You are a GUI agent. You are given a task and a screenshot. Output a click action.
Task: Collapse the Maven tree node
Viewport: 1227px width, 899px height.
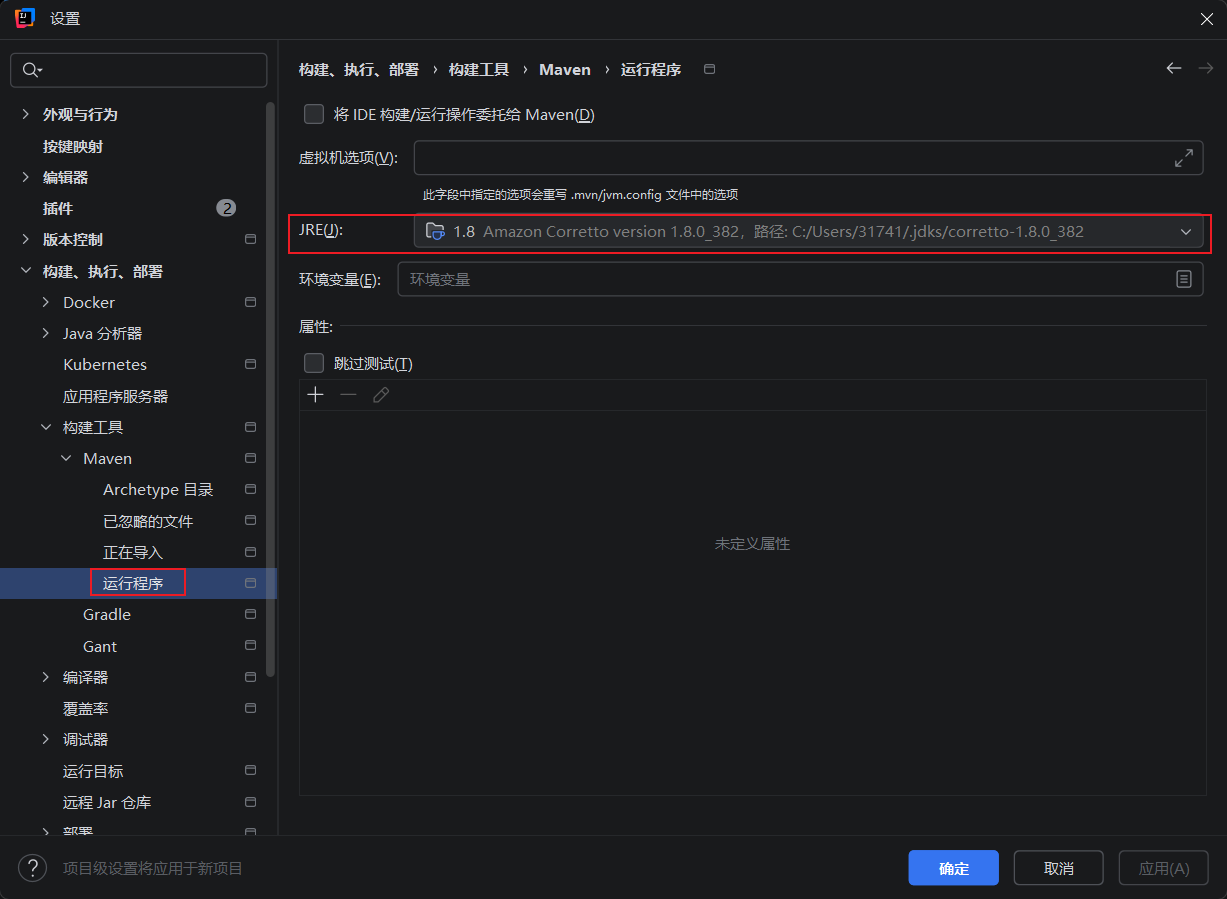pyautogui.click(x=66, y=458)
